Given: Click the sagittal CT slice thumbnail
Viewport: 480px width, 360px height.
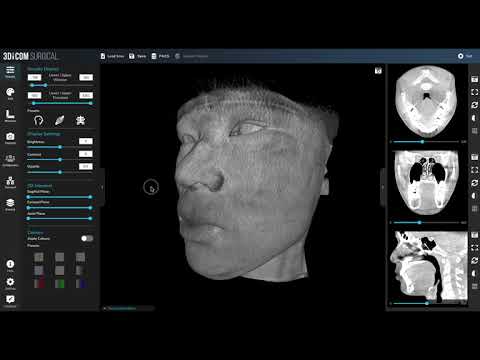Looking at the screenshot, I should tap(429, 266).
